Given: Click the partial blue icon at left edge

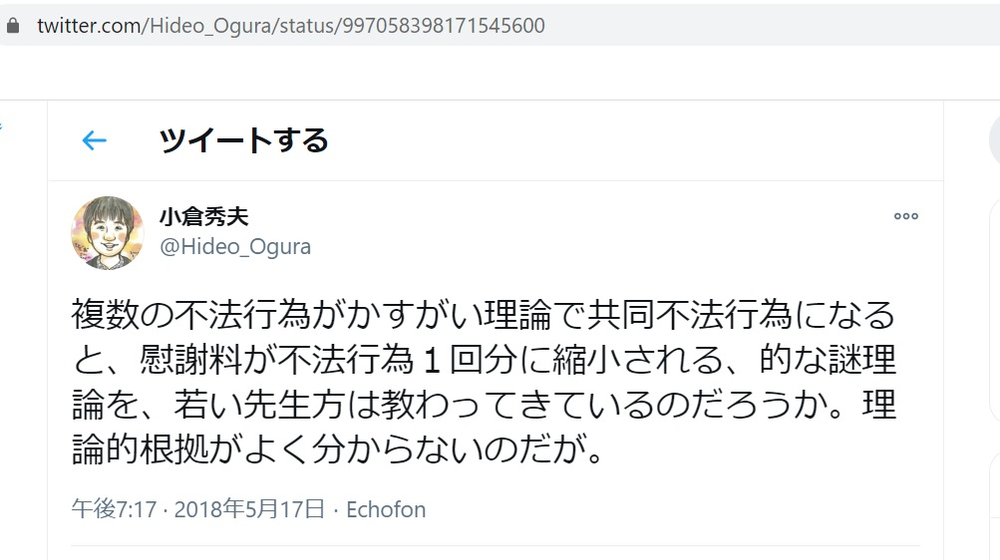Looking at the screenshot, I should 1,126.
